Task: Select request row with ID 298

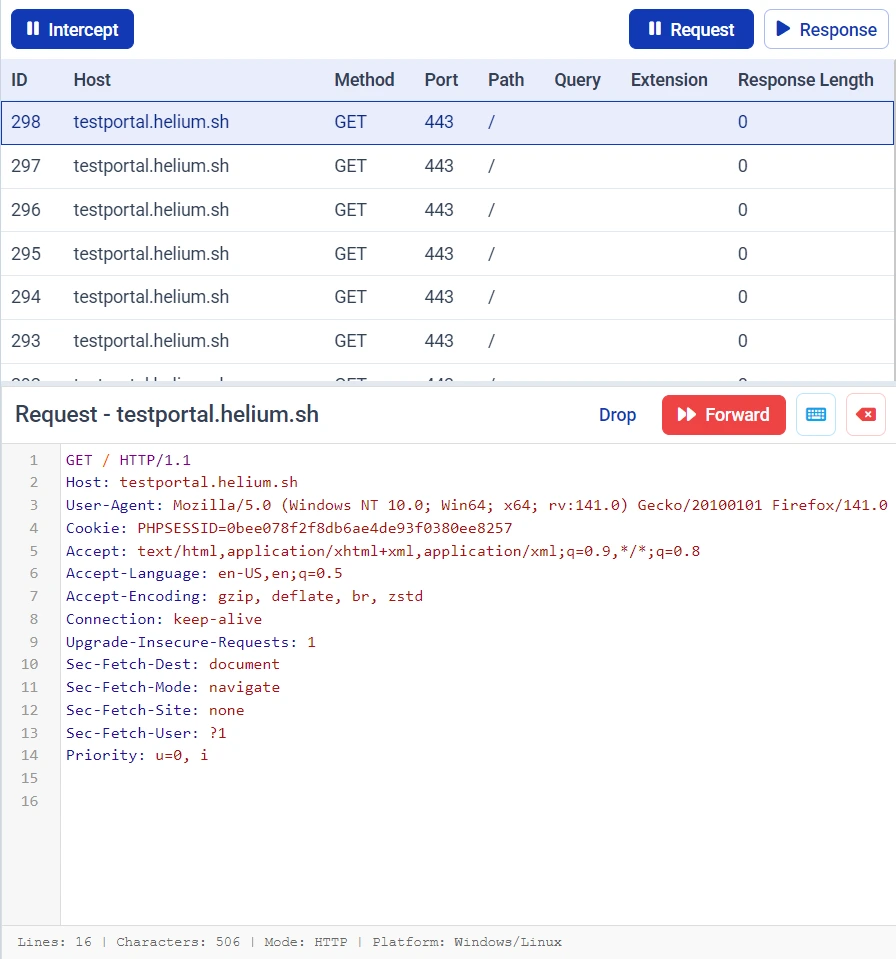Action: (x=448, y=122)
